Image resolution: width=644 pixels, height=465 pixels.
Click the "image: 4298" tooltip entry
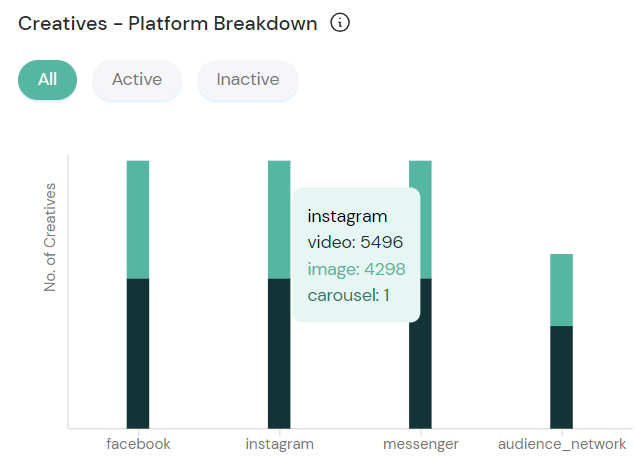pyautogui.click(x=355, y=269)
